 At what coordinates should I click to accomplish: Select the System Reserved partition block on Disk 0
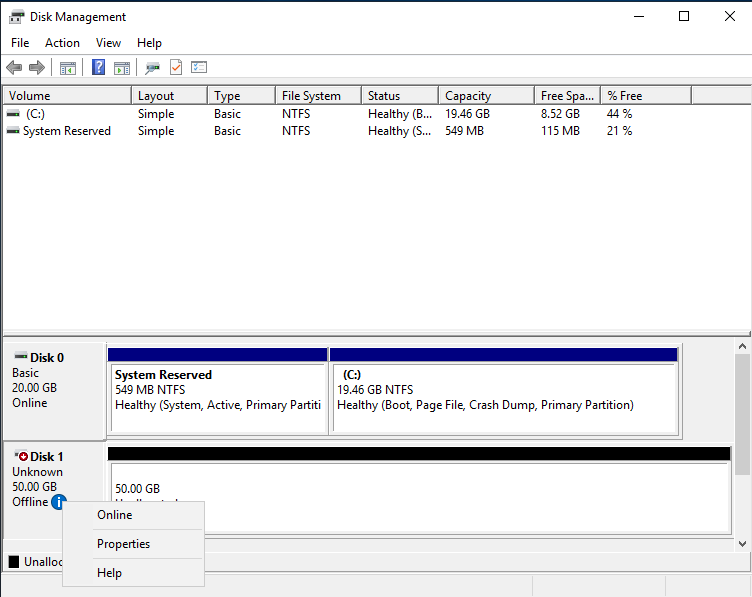pyautogui.click(x=218, y=392)
